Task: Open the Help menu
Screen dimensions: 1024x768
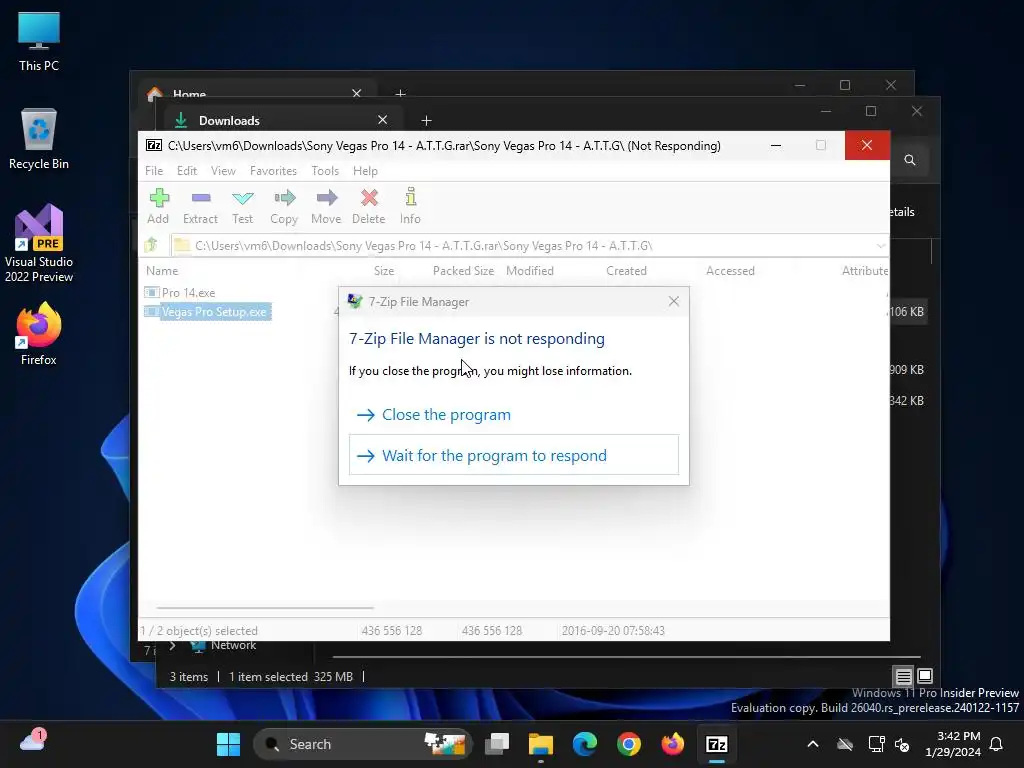Action: [x=365, y=170]
